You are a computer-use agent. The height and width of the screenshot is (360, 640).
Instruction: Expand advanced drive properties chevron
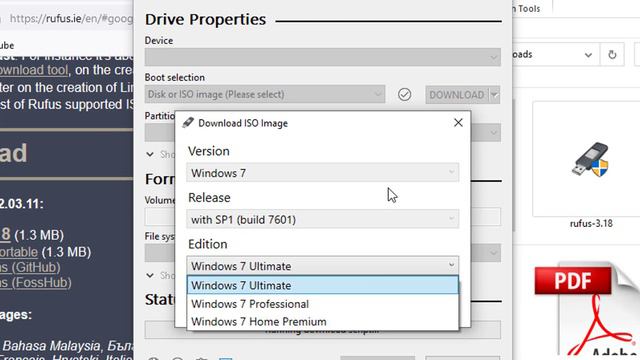(x=150, y=154)
